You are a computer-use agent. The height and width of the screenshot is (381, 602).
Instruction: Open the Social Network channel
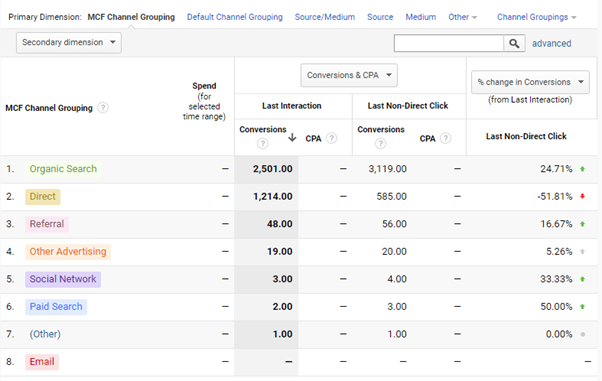point(63,279)
